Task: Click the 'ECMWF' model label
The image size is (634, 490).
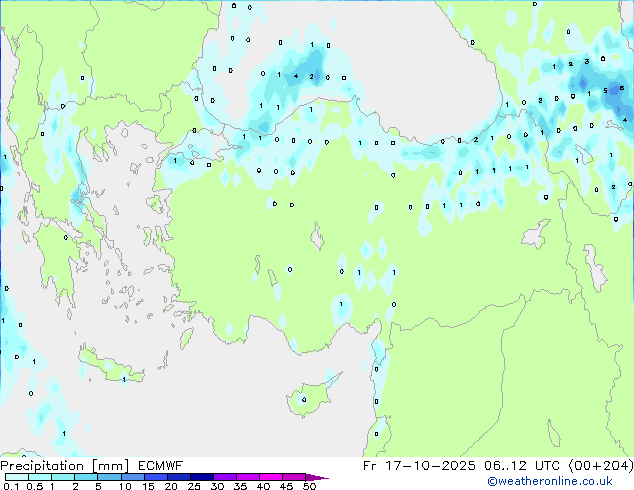Action: coord(161,466)
